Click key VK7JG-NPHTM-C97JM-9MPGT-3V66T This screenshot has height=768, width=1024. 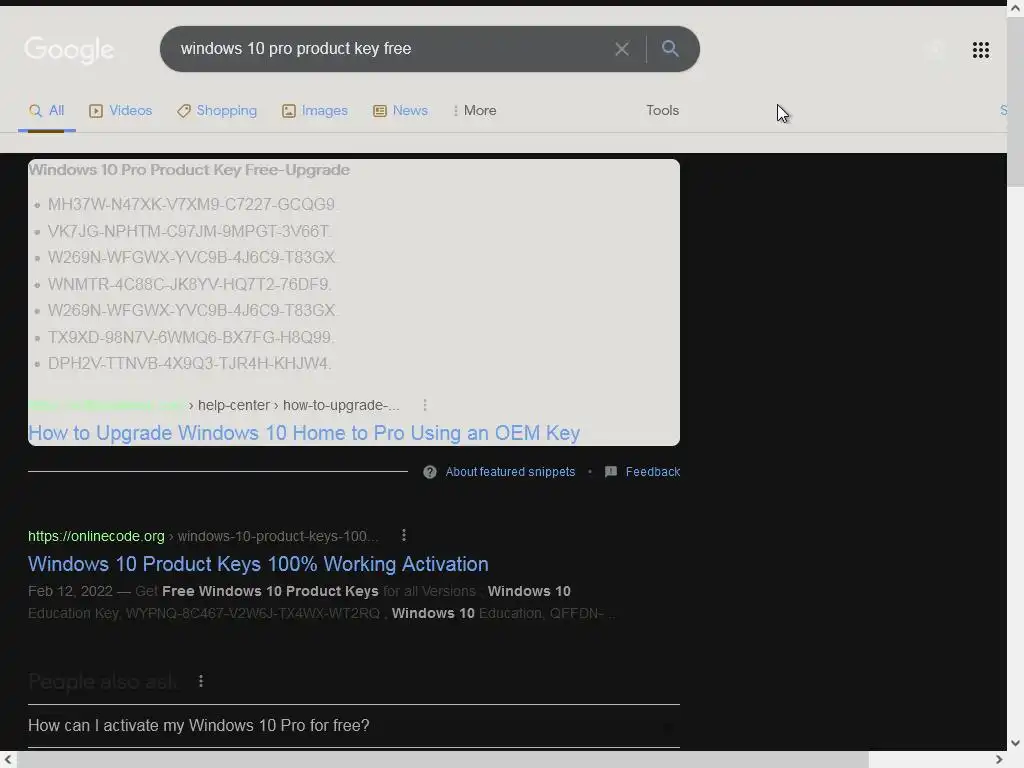(x=189, y=231)
